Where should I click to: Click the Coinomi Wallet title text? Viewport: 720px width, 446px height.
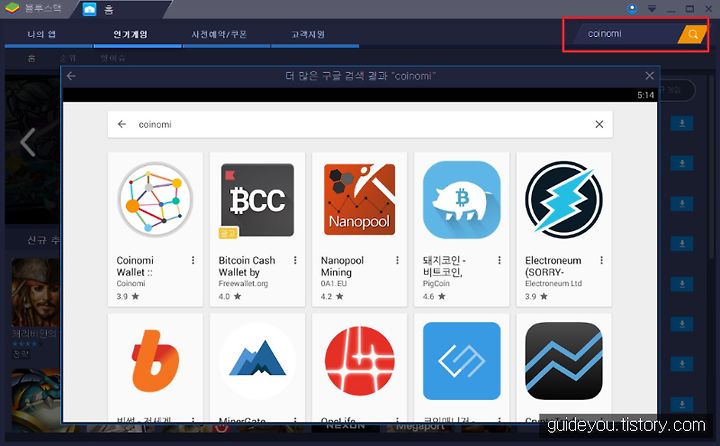[x=135, y=266]
